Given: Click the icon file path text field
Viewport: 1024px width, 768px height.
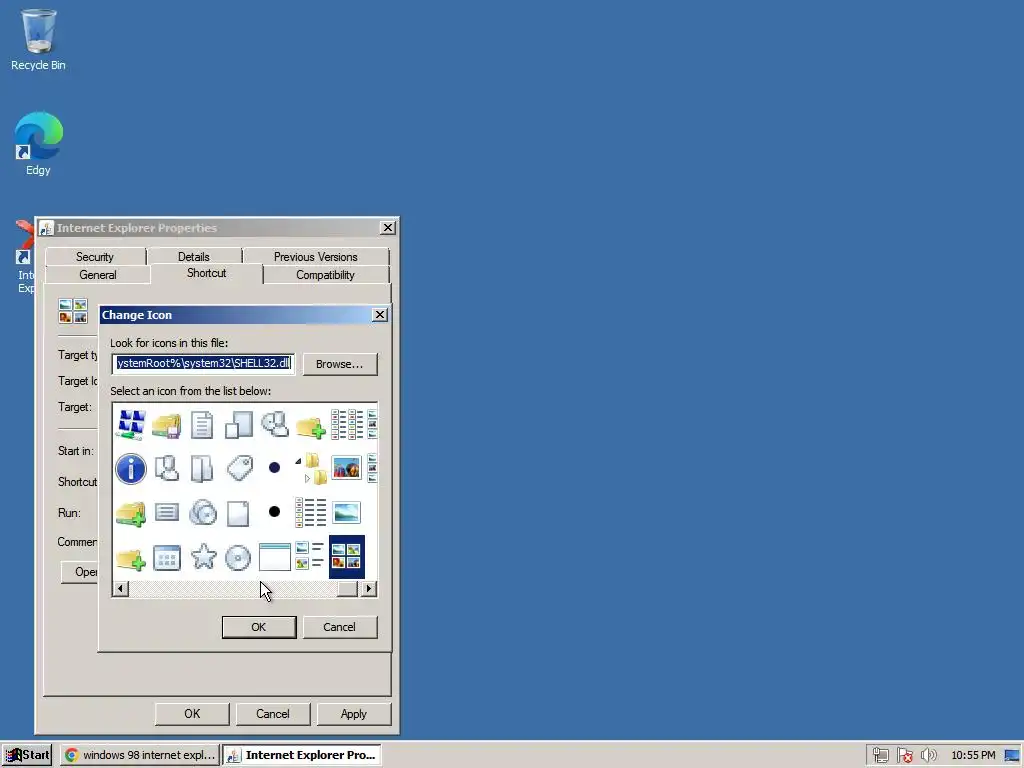Looking at the screenshot, I should tap(203, 363).
